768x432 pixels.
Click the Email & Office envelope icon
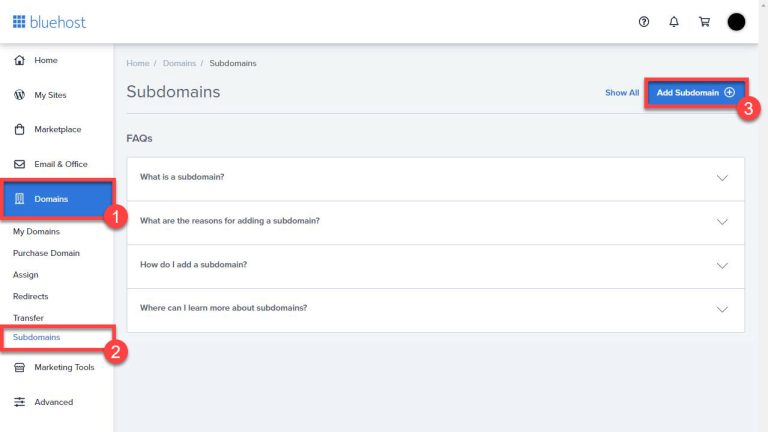click(x=19, y=164)
